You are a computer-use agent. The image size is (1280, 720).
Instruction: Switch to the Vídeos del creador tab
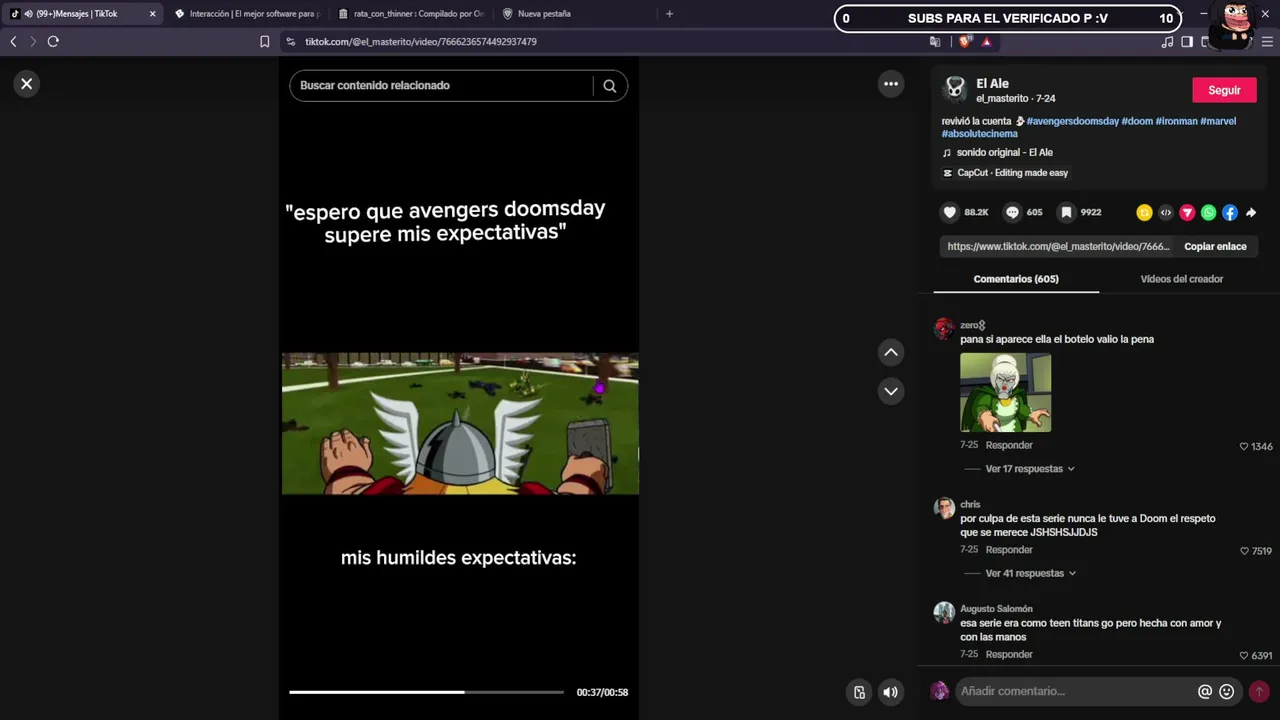coord(1182,279)
